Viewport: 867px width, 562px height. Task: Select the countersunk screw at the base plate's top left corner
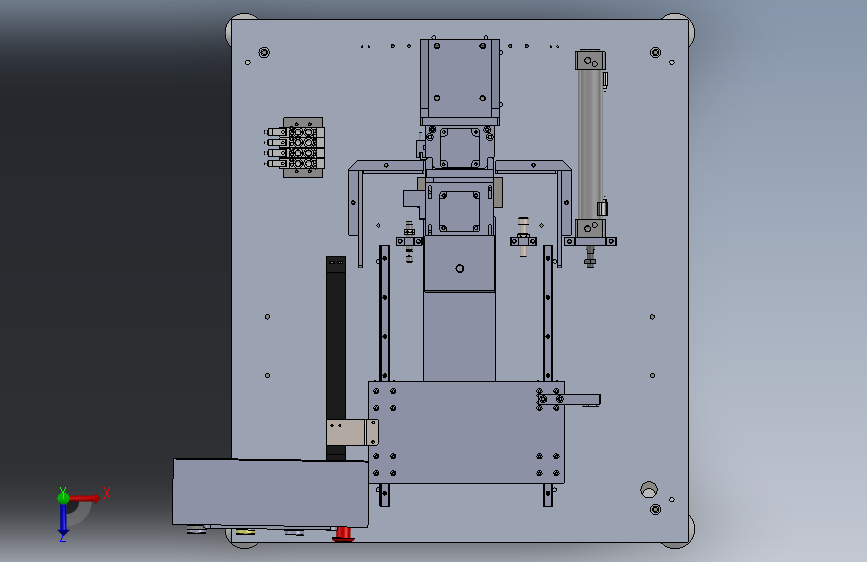(x=264, y=53)
